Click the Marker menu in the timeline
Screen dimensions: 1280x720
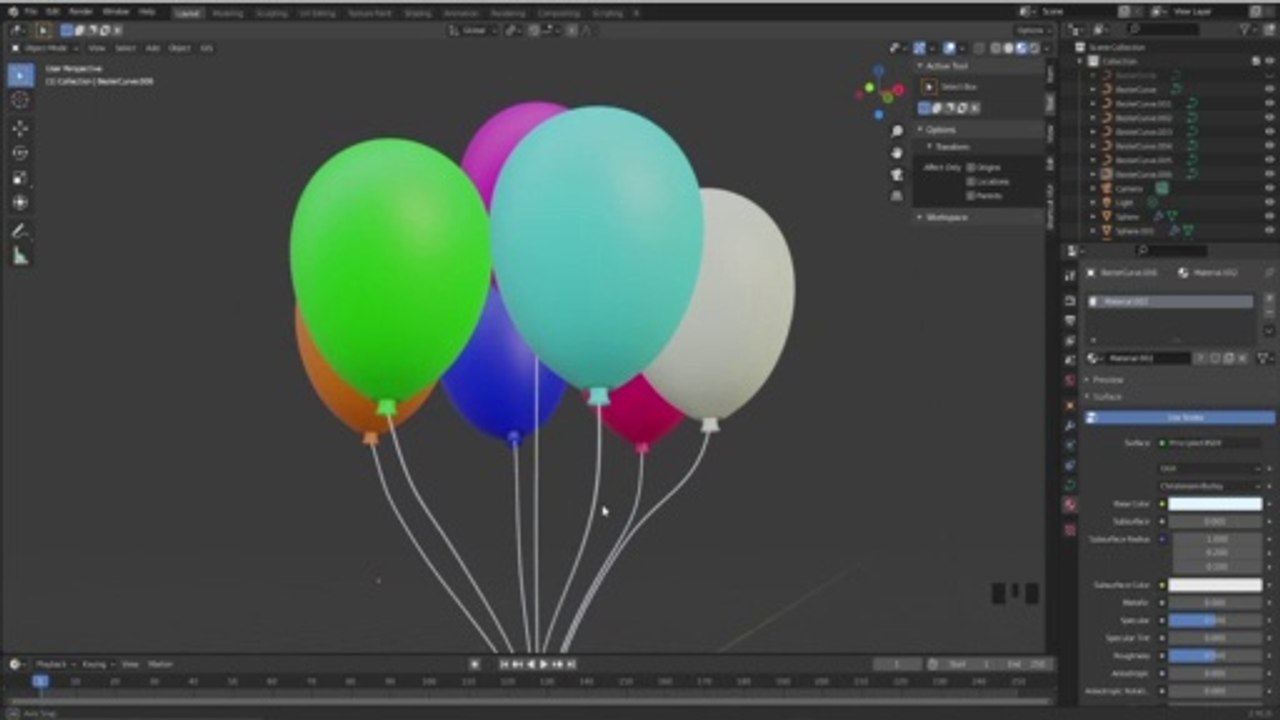click(161, 664)
